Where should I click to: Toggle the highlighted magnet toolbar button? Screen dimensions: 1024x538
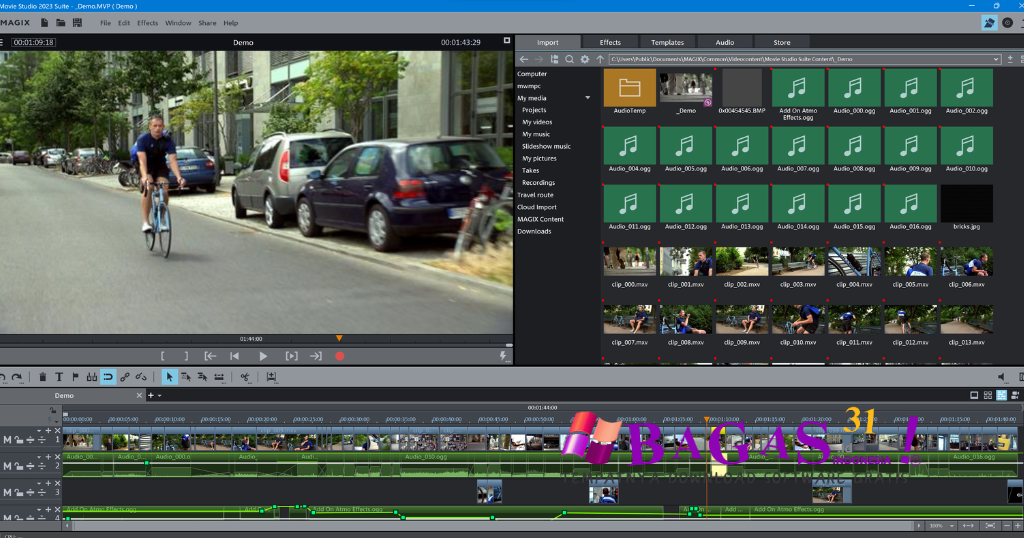tap(108, 377)
